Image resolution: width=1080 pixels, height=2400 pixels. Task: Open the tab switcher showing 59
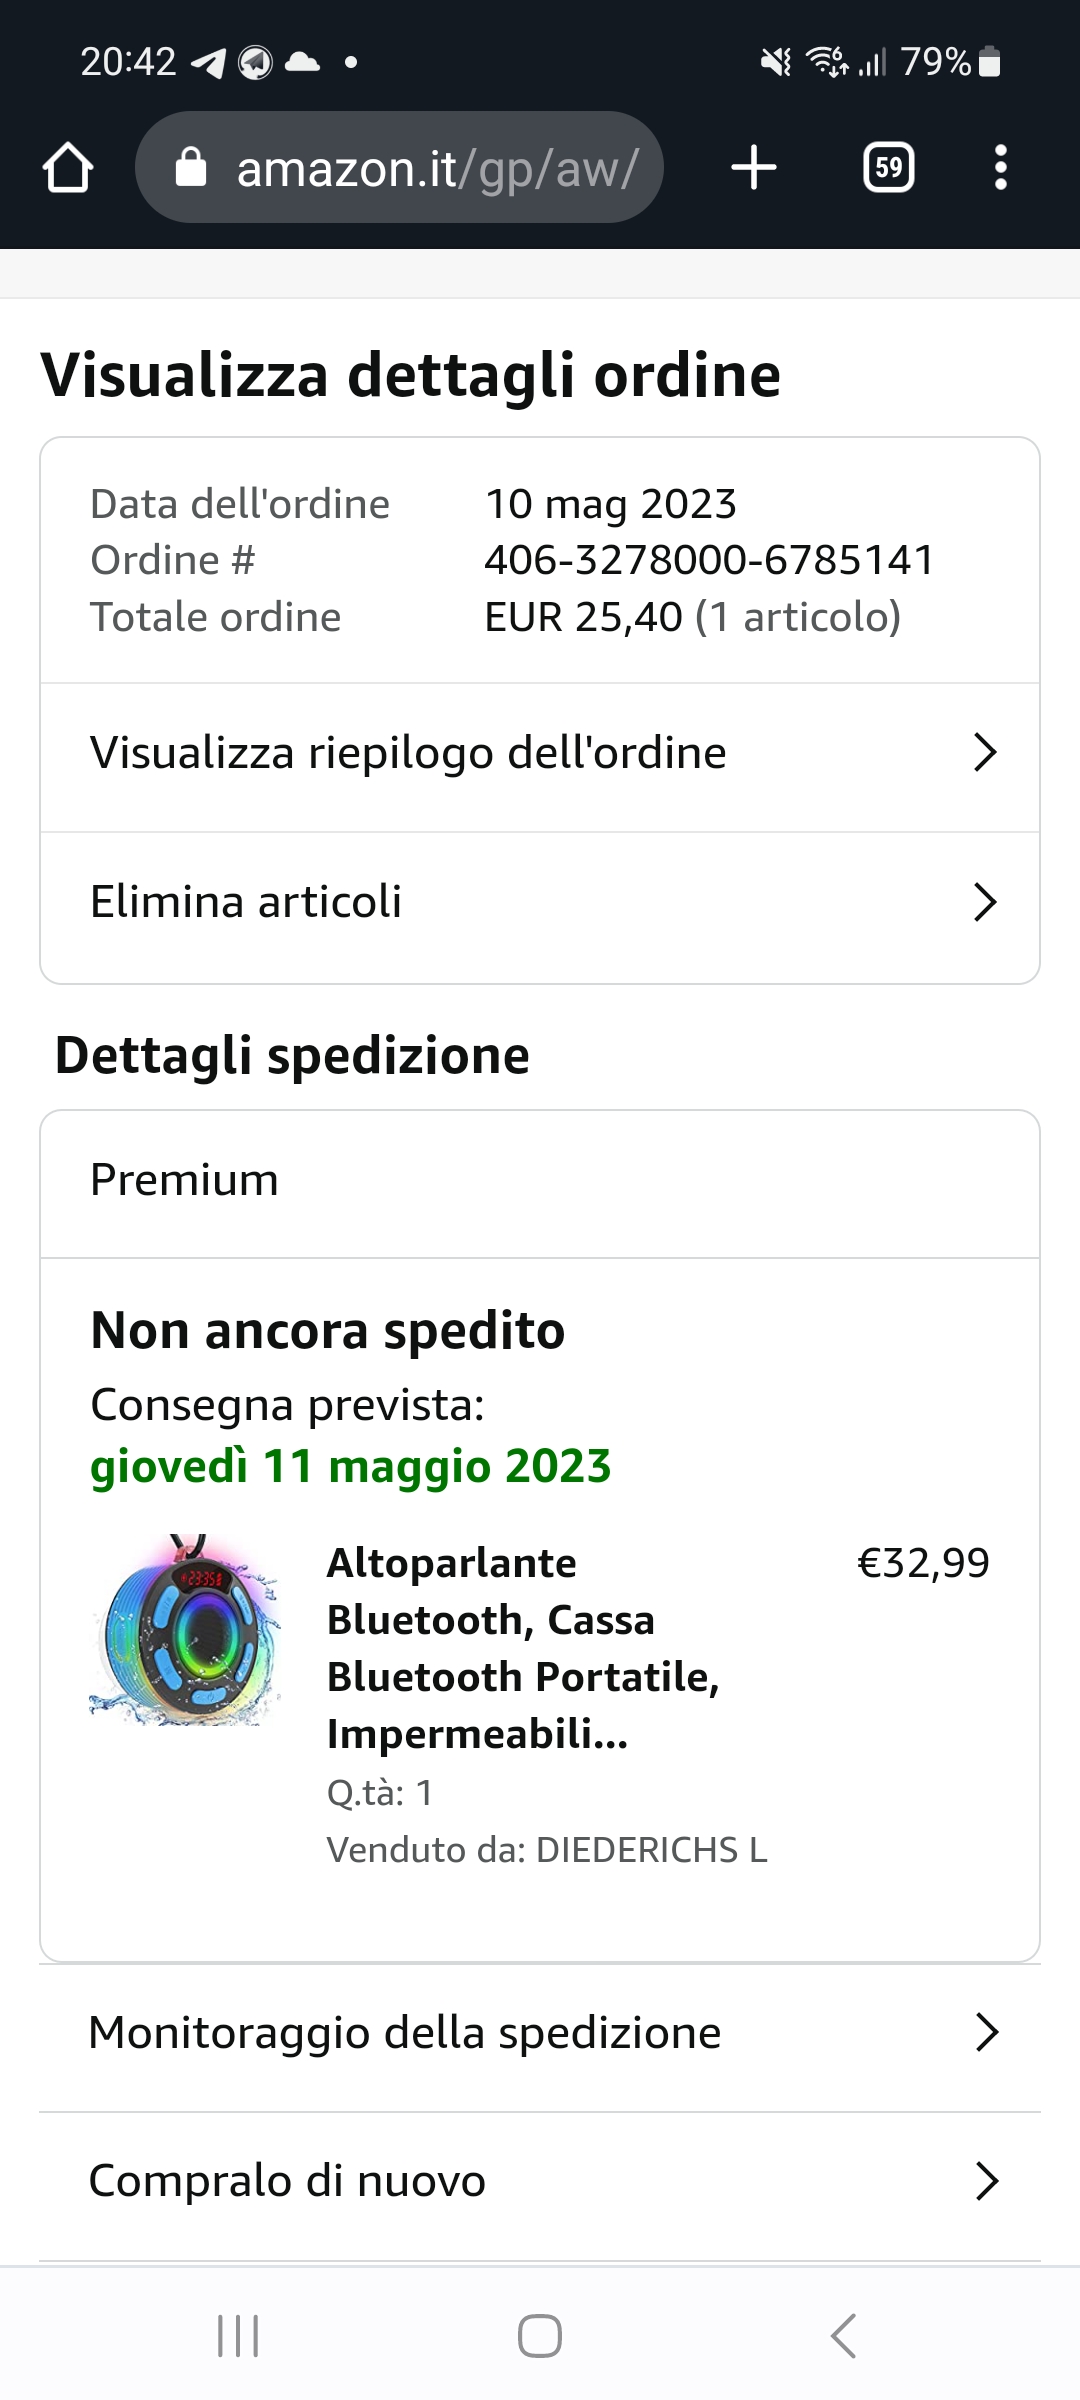pyautogui.click(x=888, y=167)
